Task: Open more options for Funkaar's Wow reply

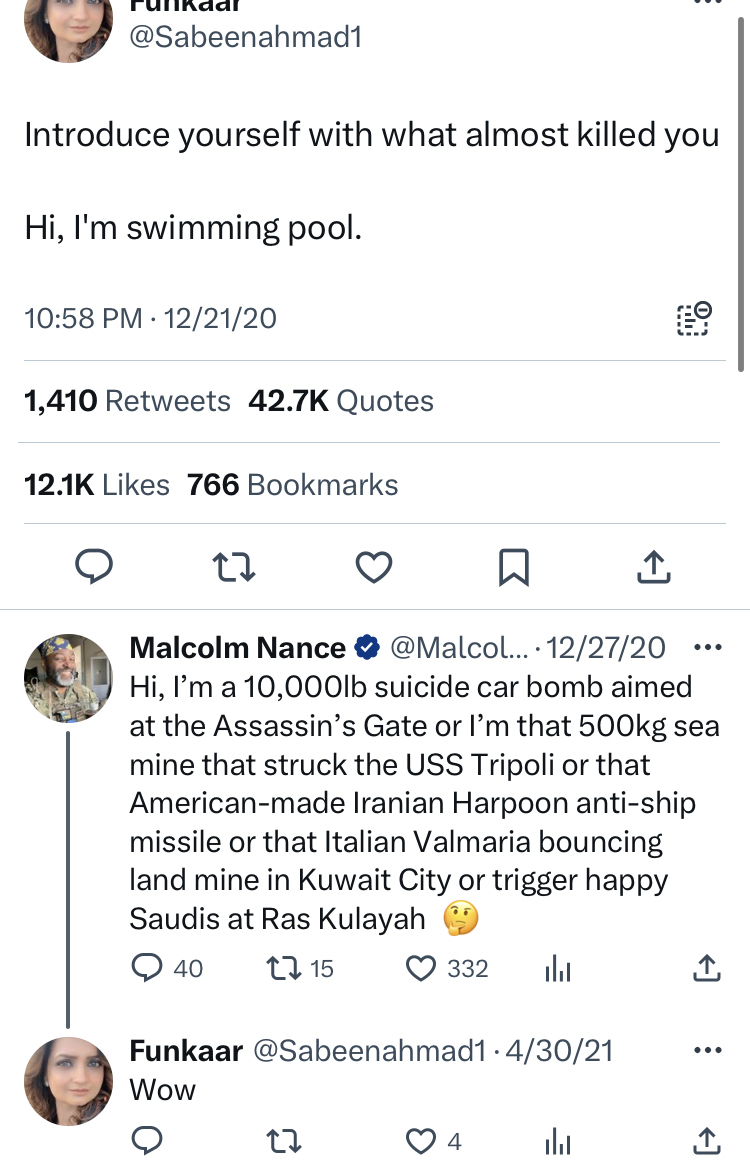Action: click(707, 1050)
